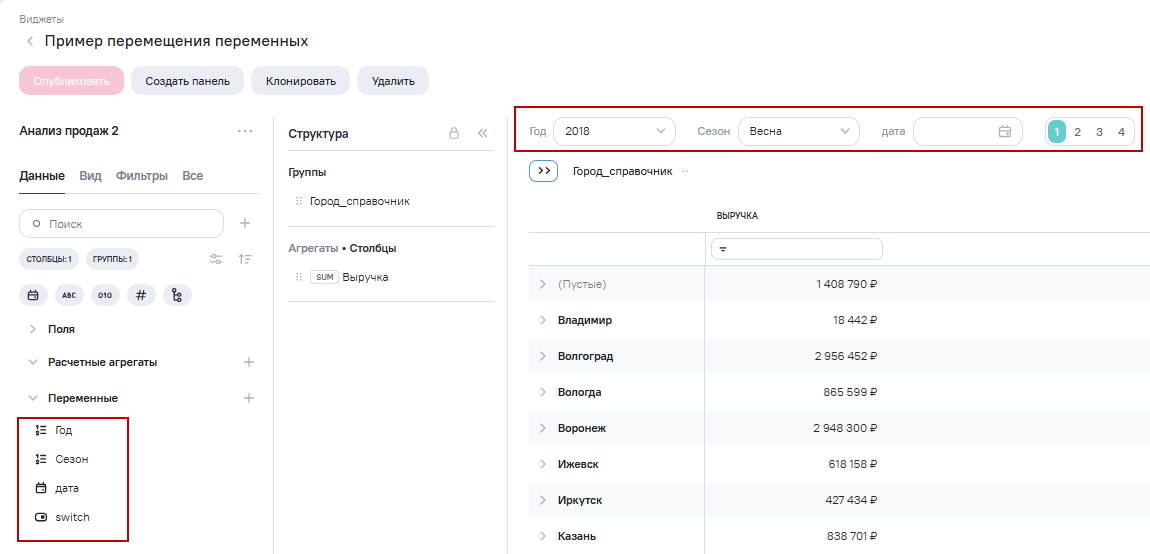Image resolution: width=1150 pixels, height=554 pixels.
Task: Filter fields by 010 binary type
Action: point(105,295)
